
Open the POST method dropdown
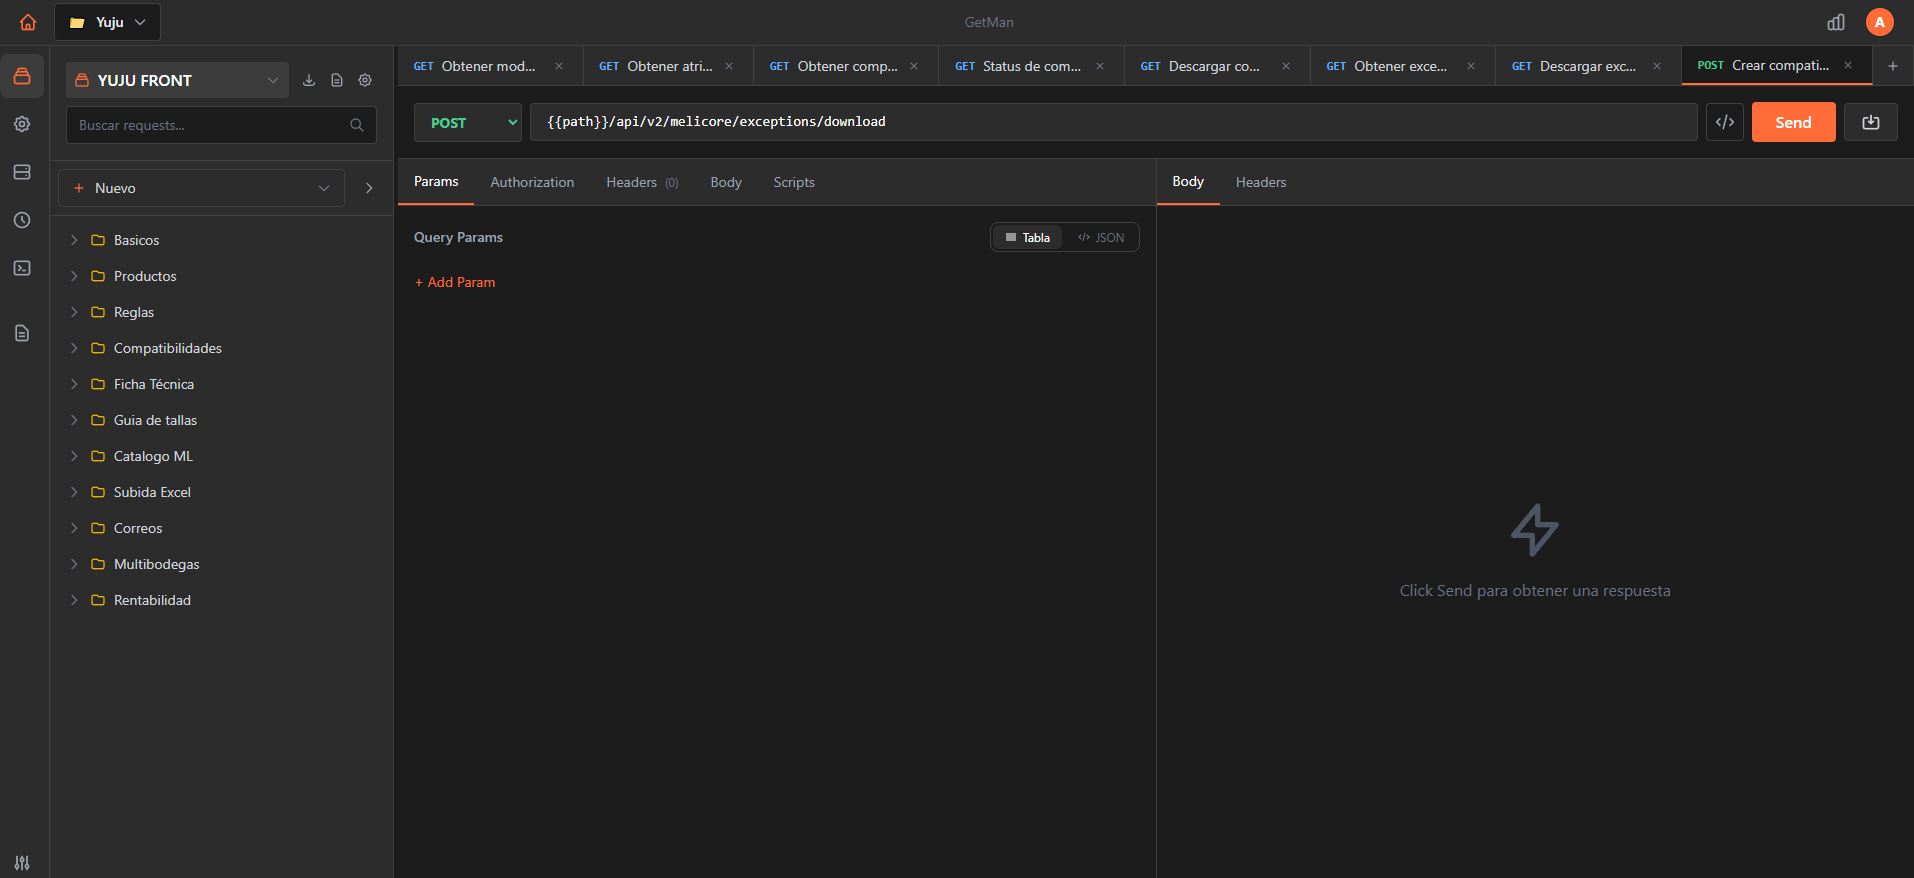468,122
